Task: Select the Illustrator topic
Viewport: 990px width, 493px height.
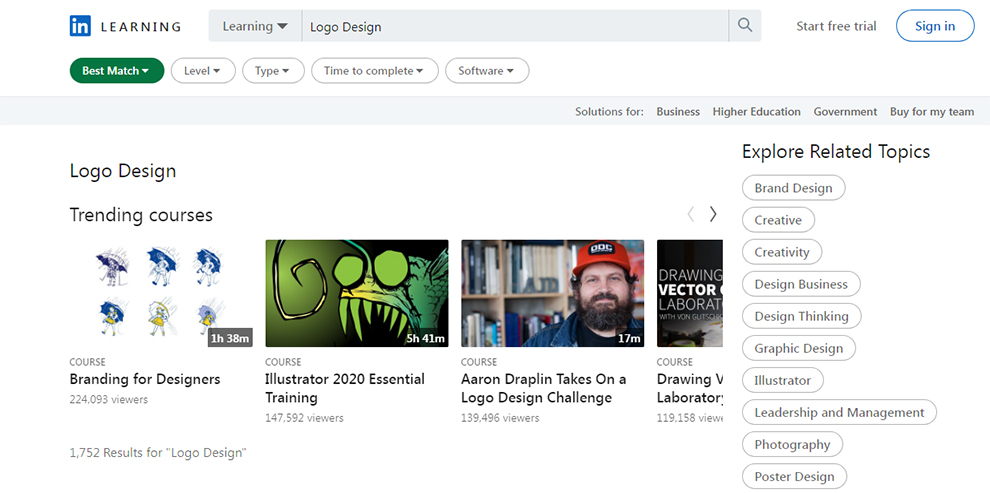Action: tap(783, 381)
